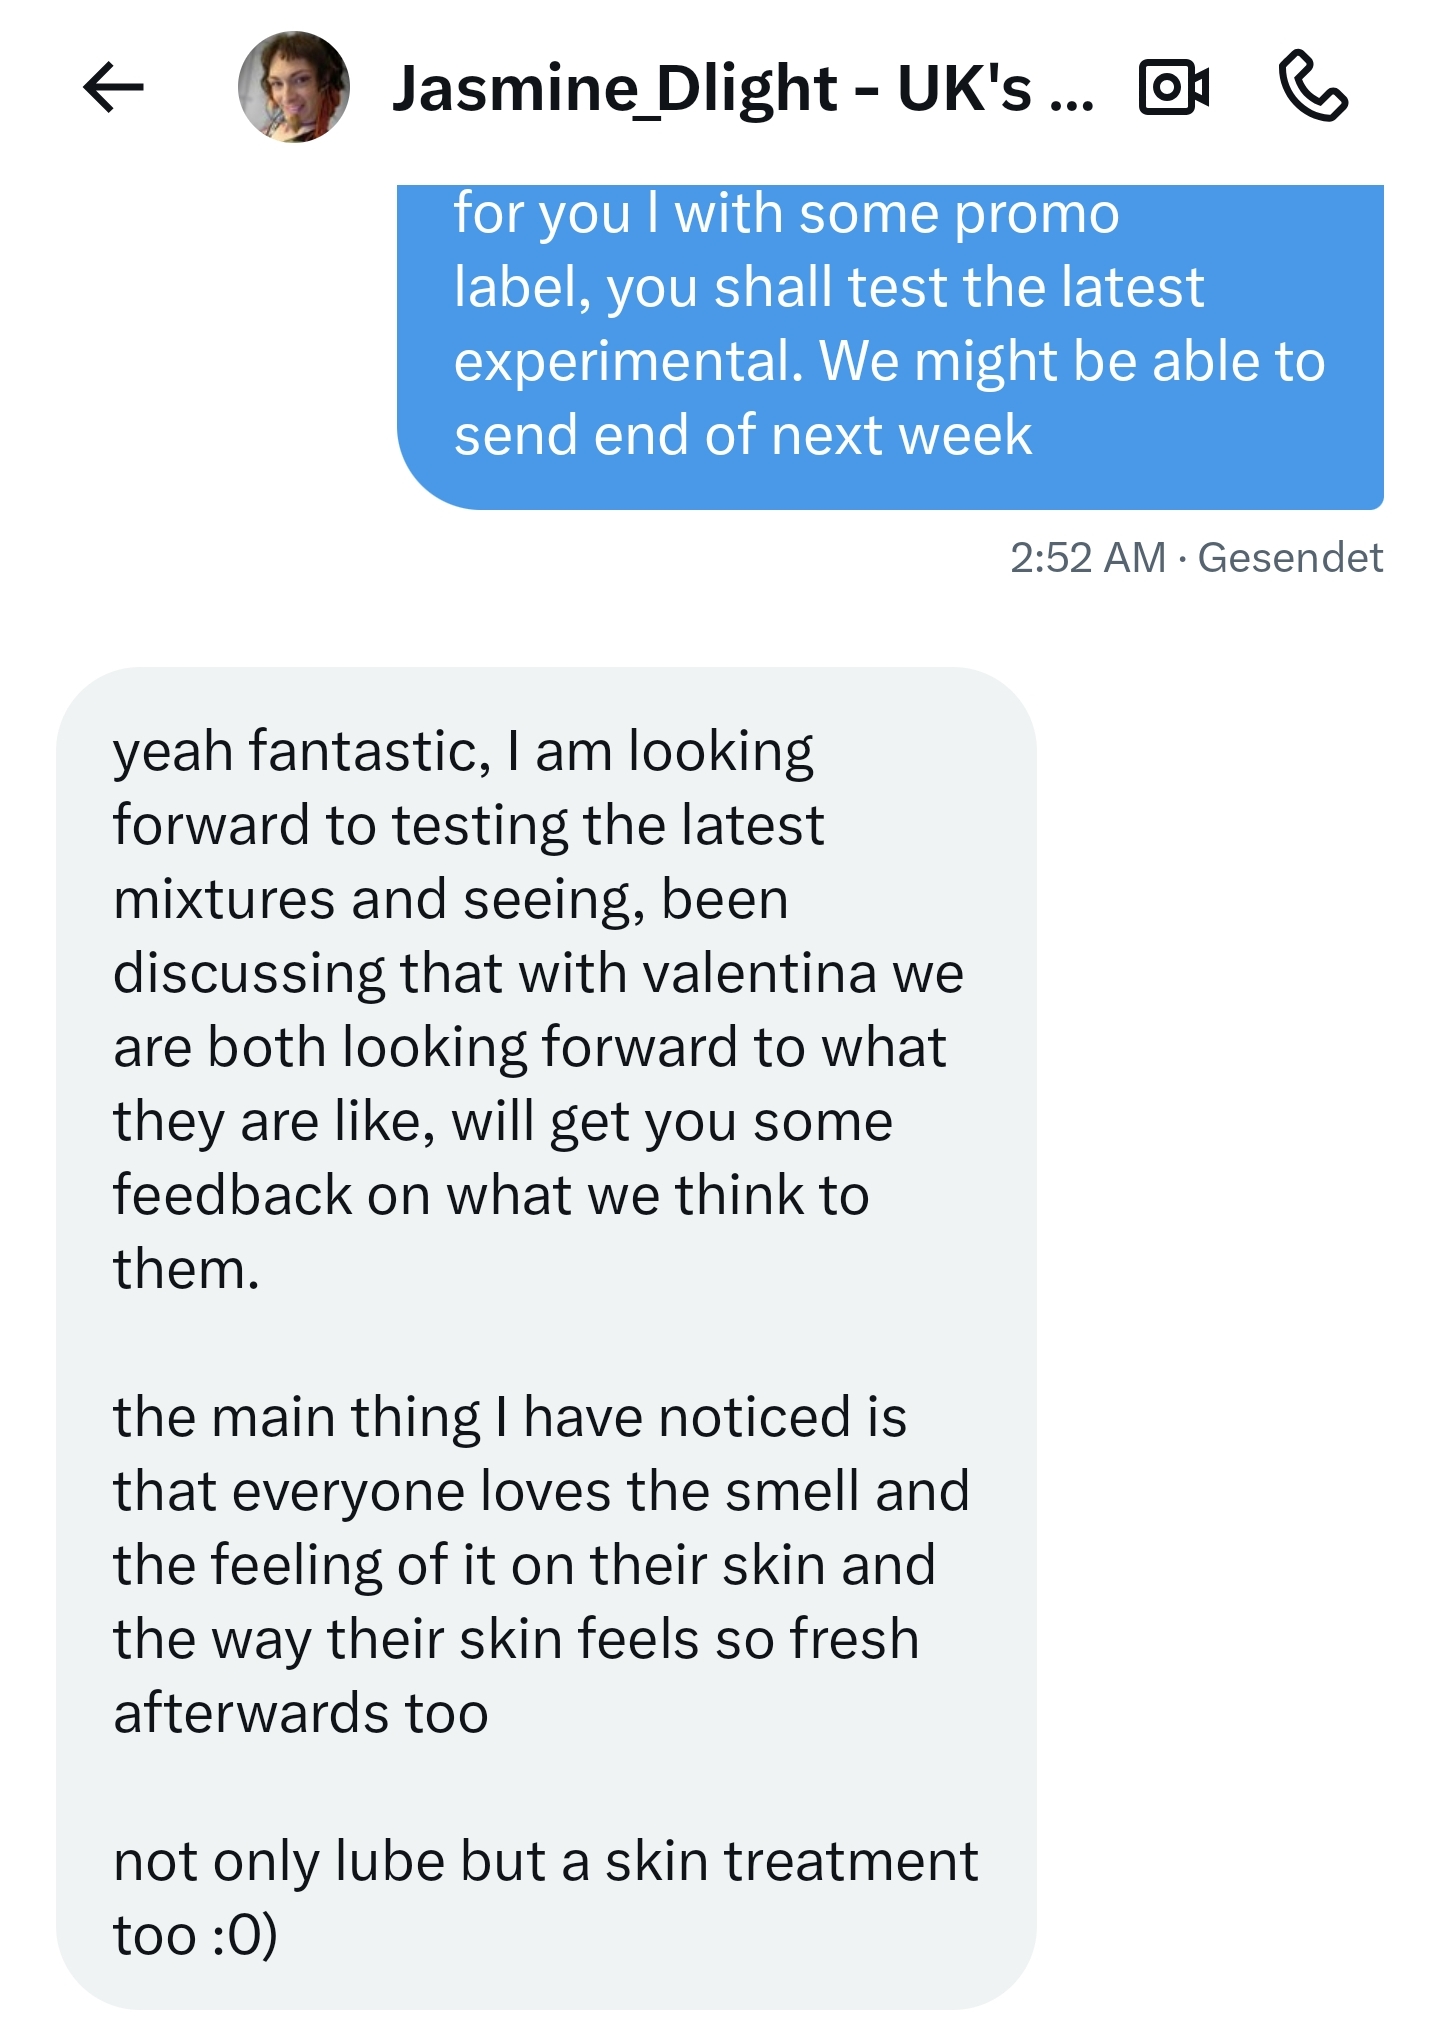
Task: Tap the "2:52 AM" timestamp
Action: pos(1087,558)
